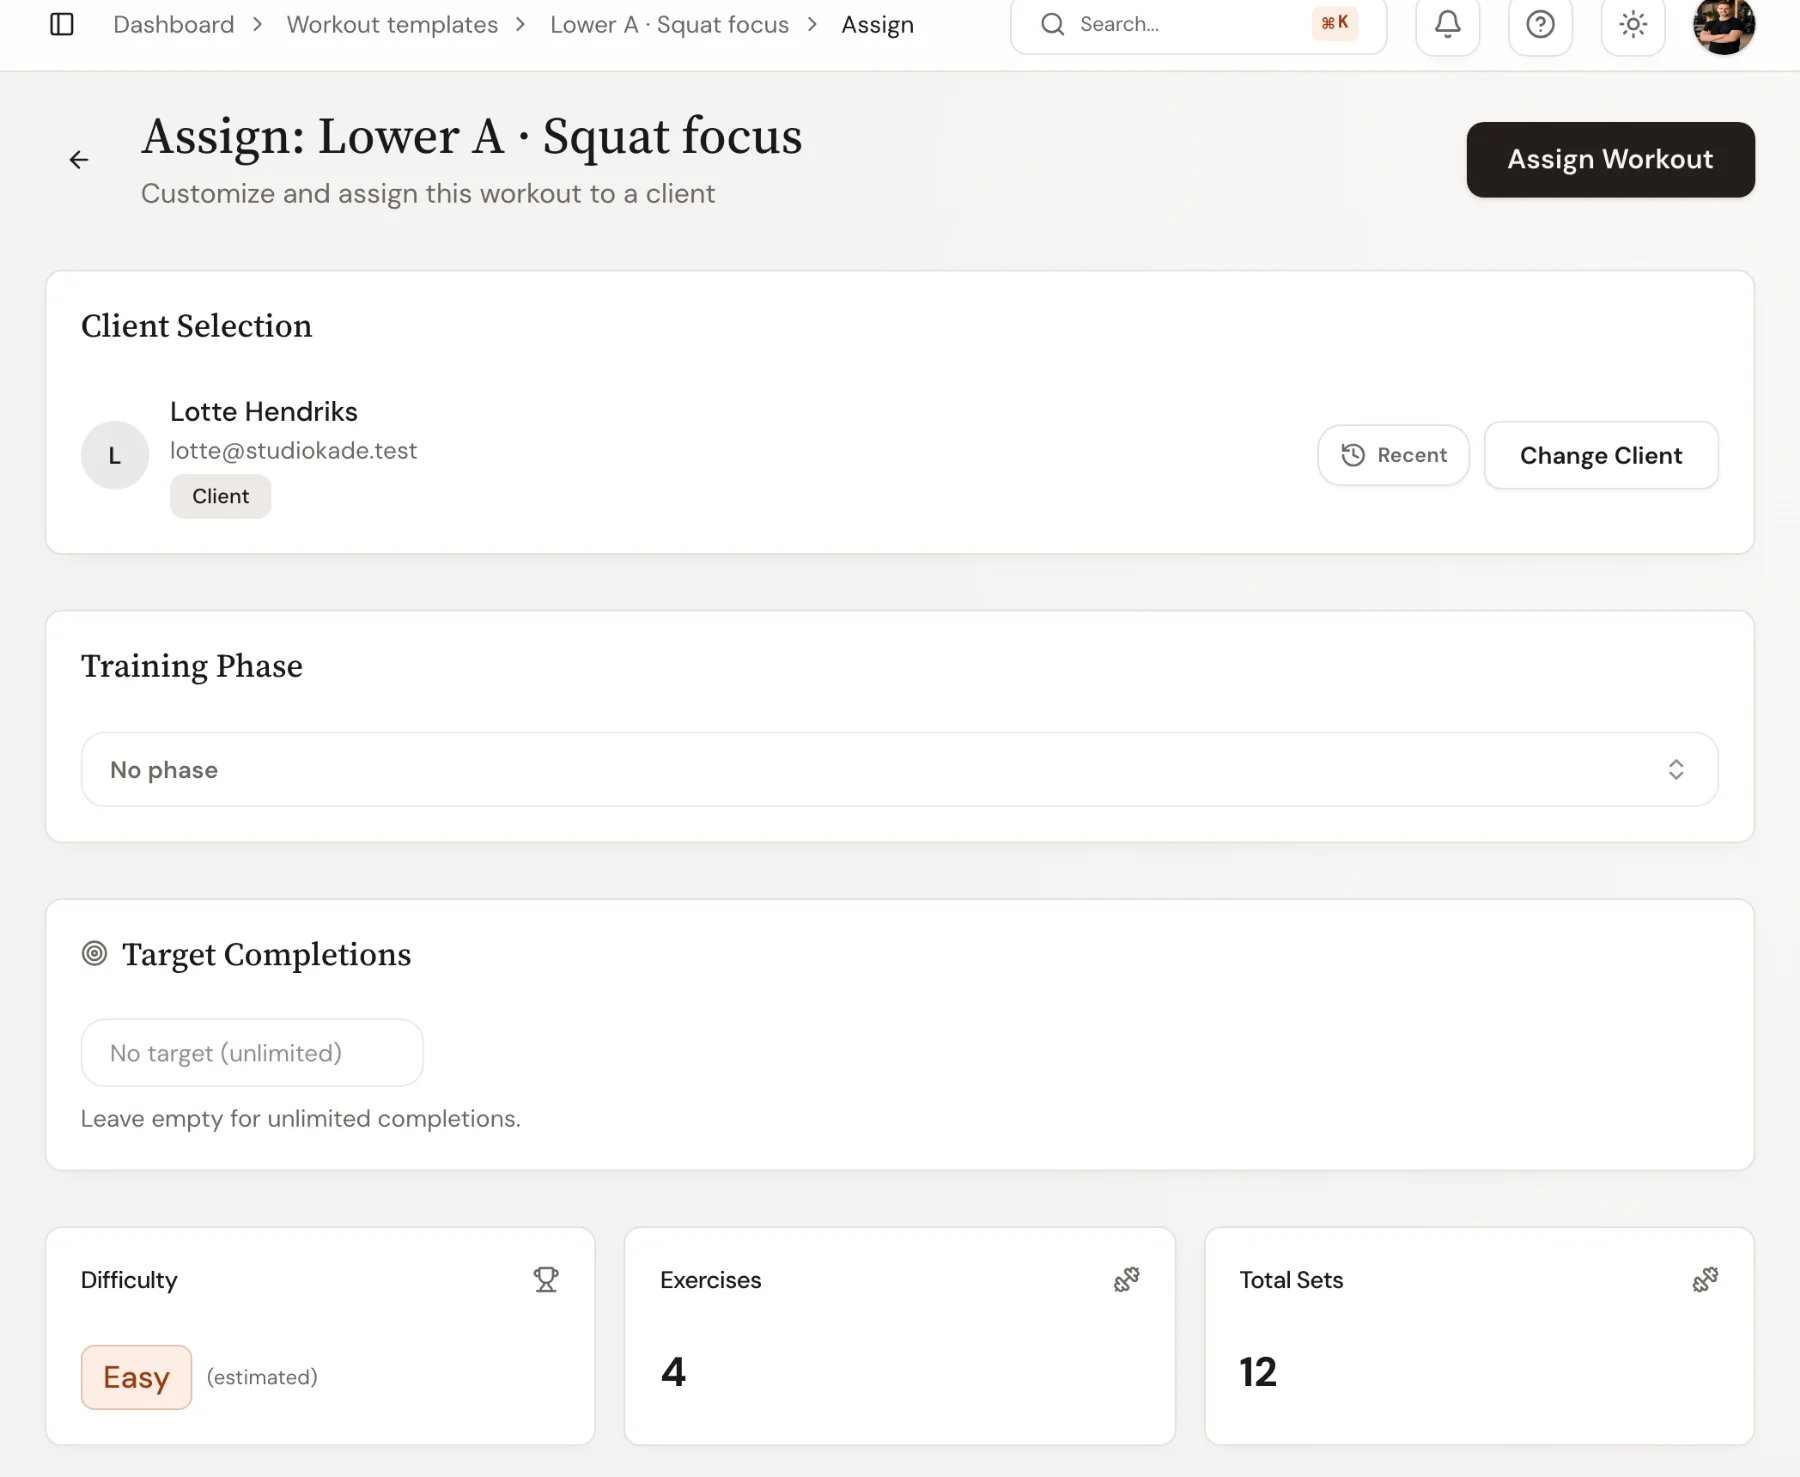Click the Target Completions bullseye icon

click(x=94, y=954)
